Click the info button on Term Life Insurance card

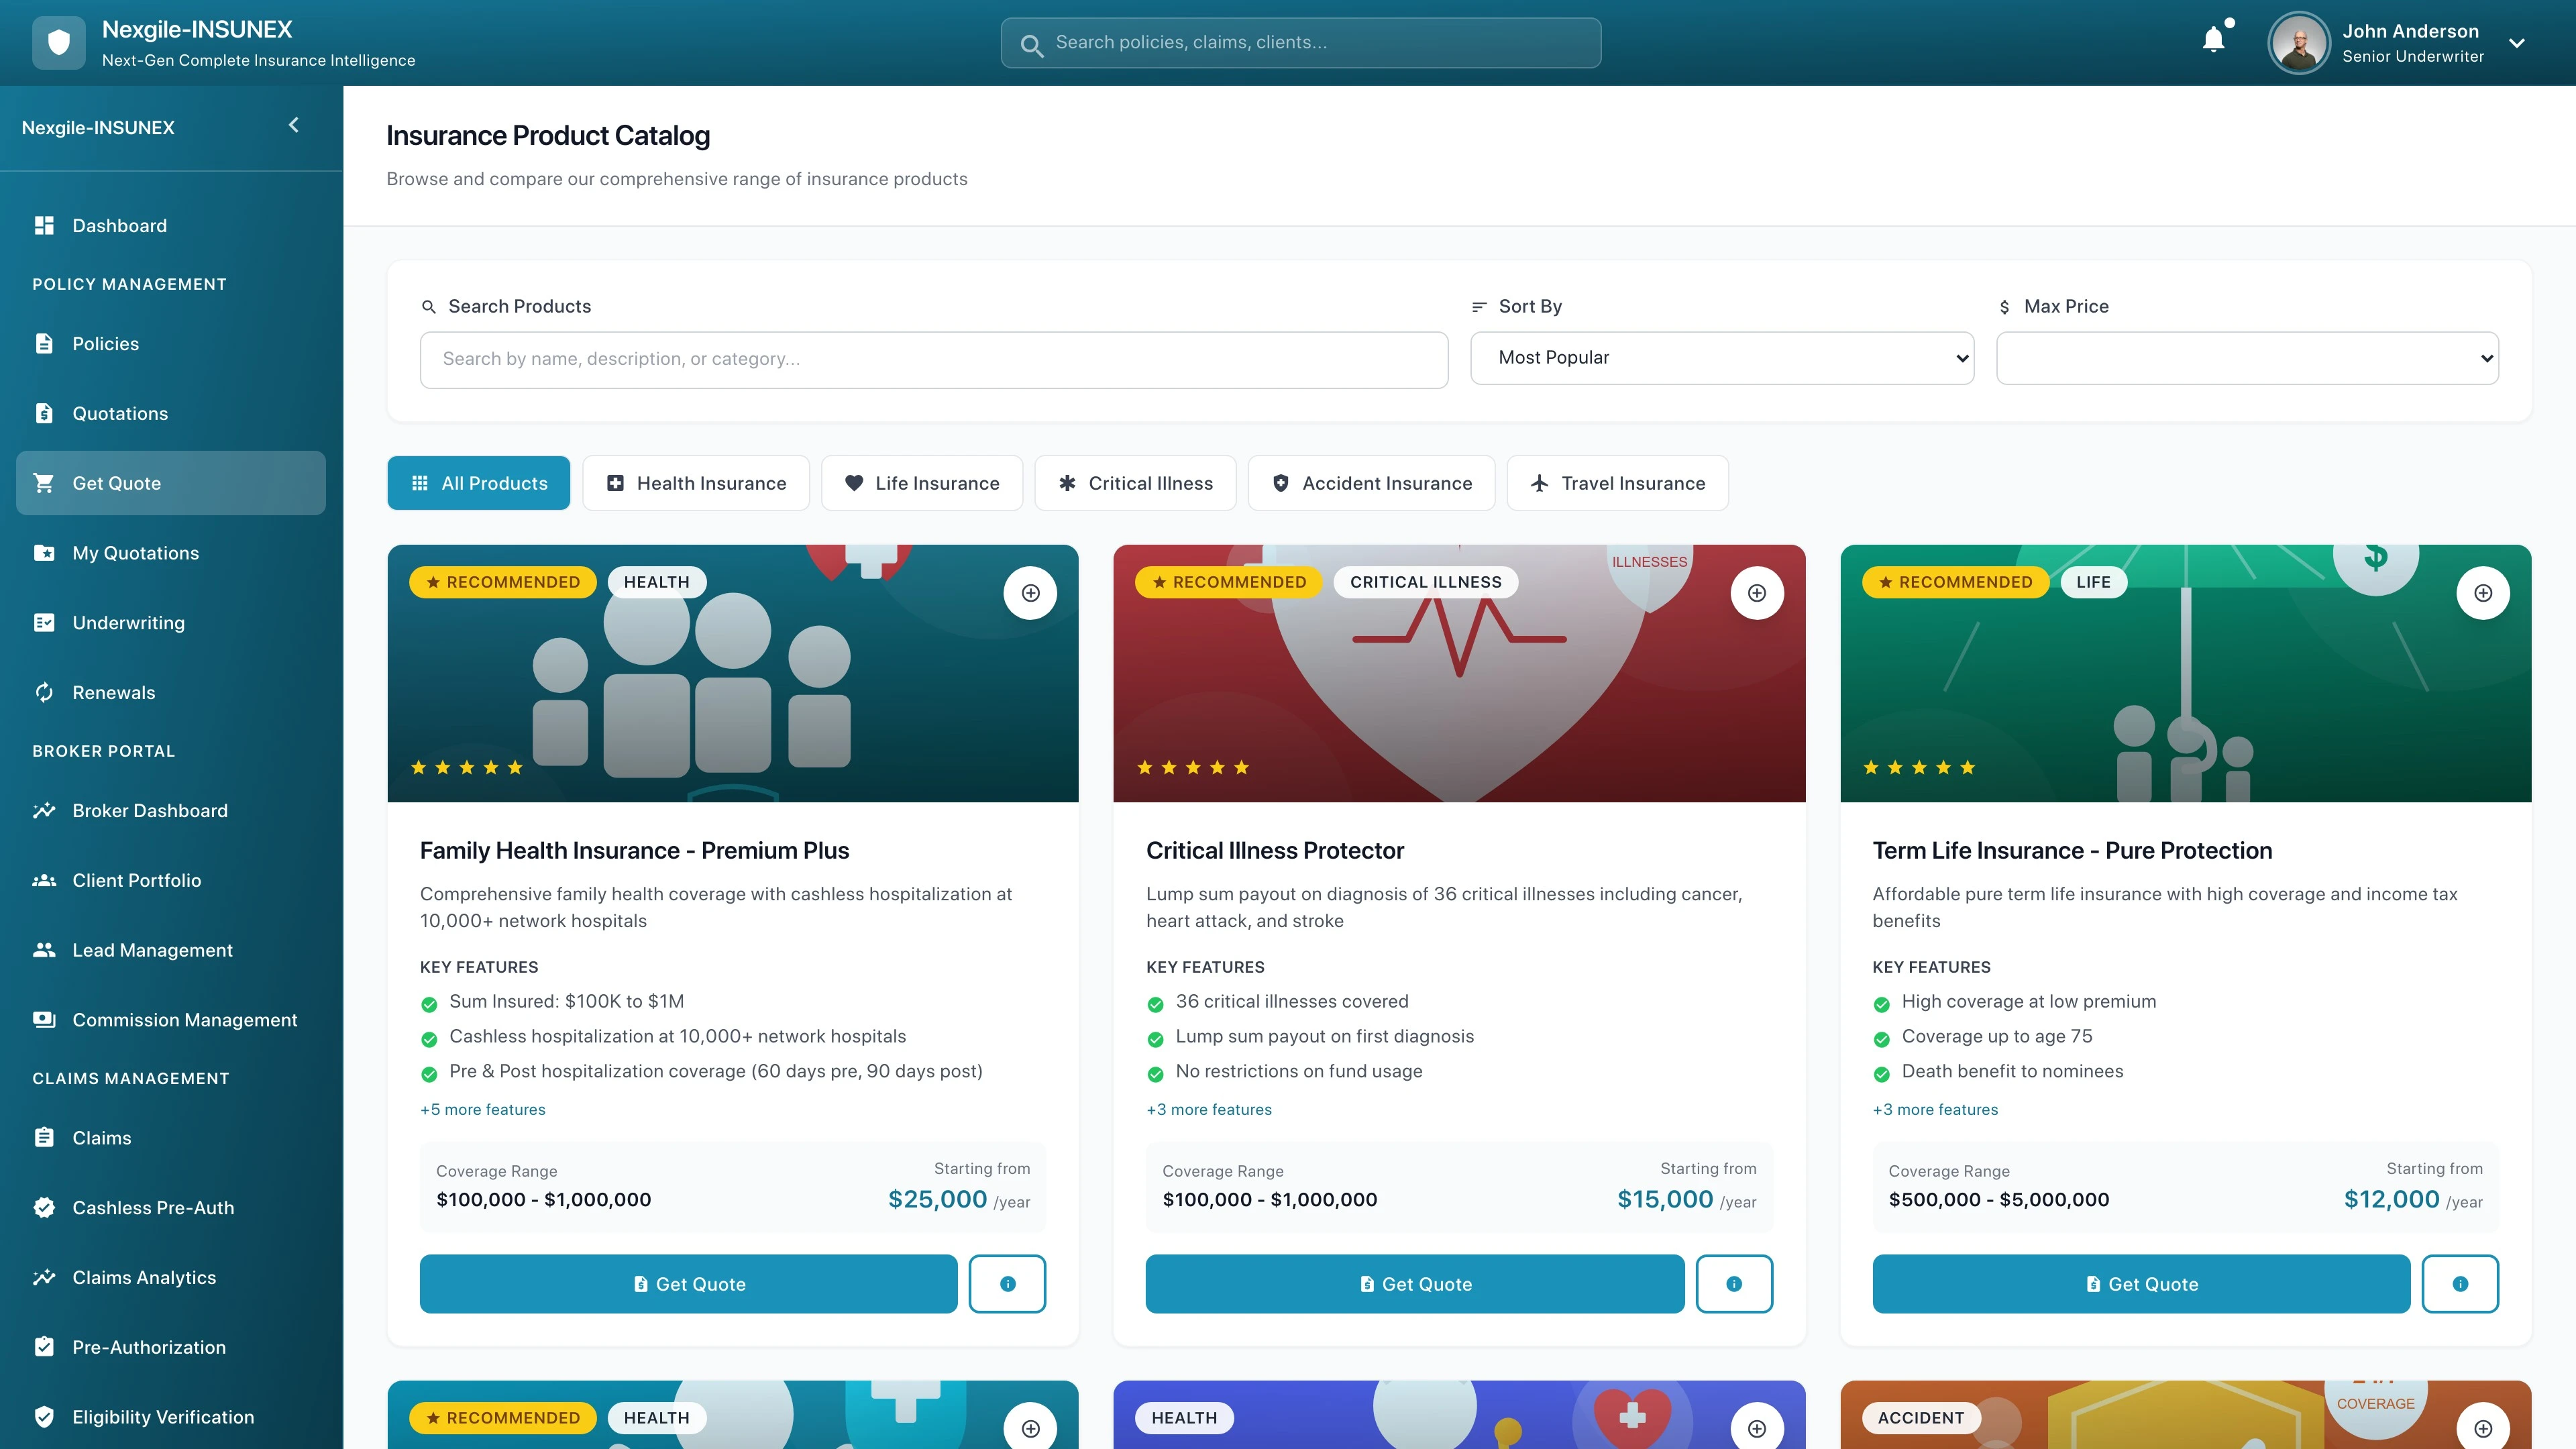pos(2459,1284)
